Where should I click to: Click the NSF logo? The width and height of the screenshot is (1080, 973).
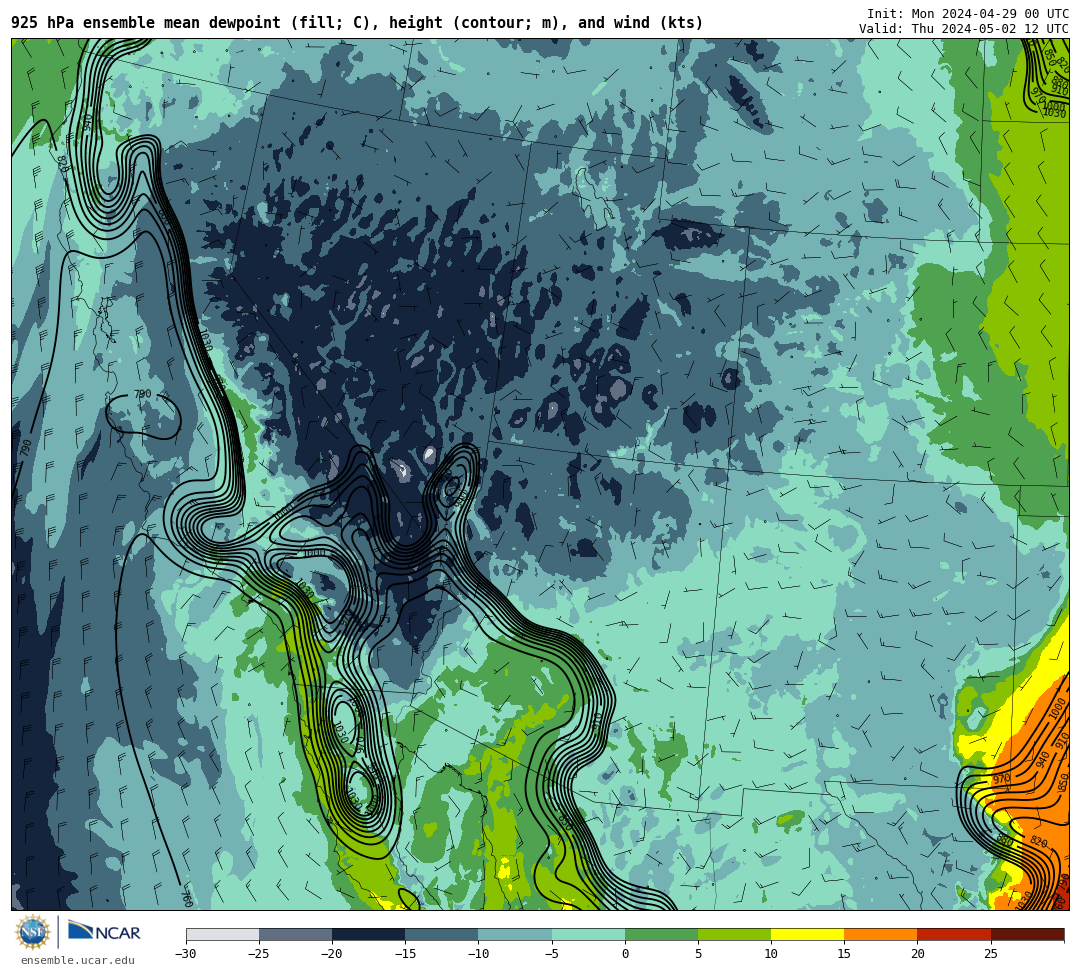32,932
